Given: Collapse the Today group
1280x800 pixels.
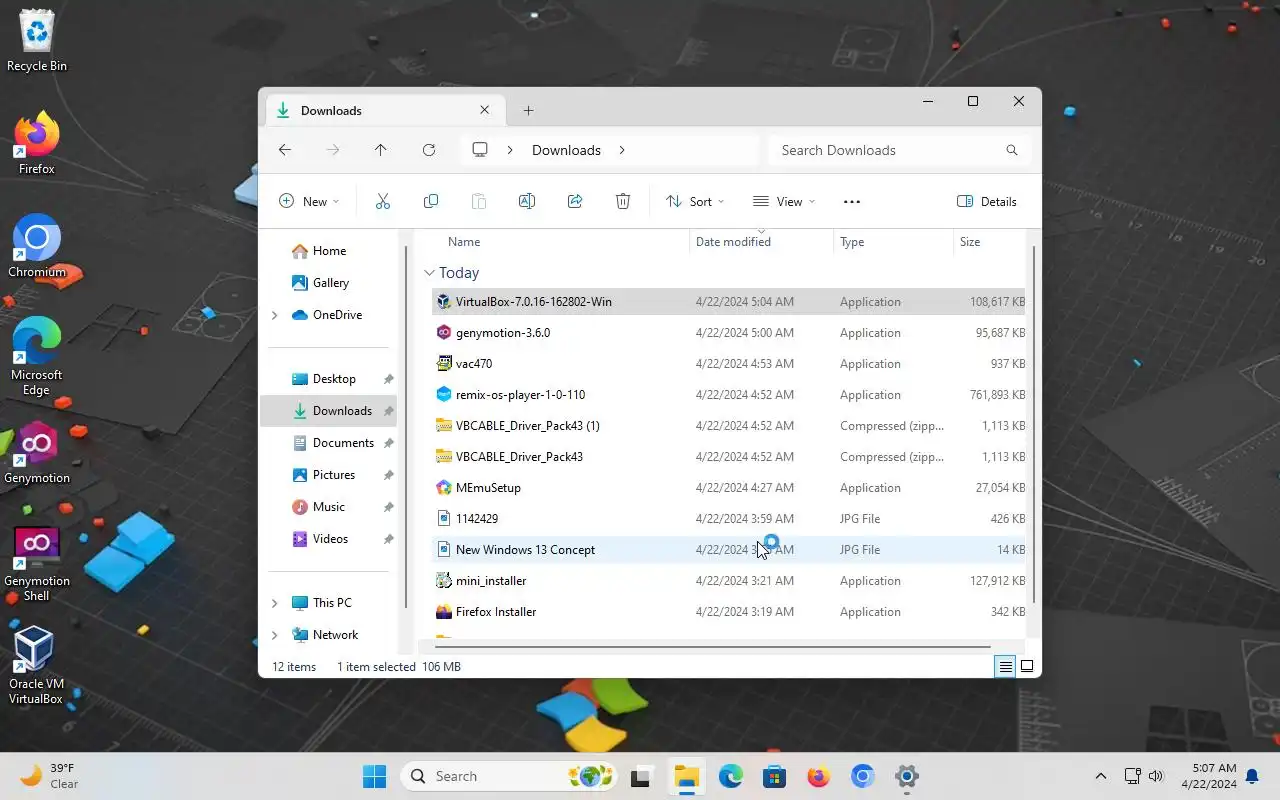Looking at the screenshot, I should tap(429, 272).
